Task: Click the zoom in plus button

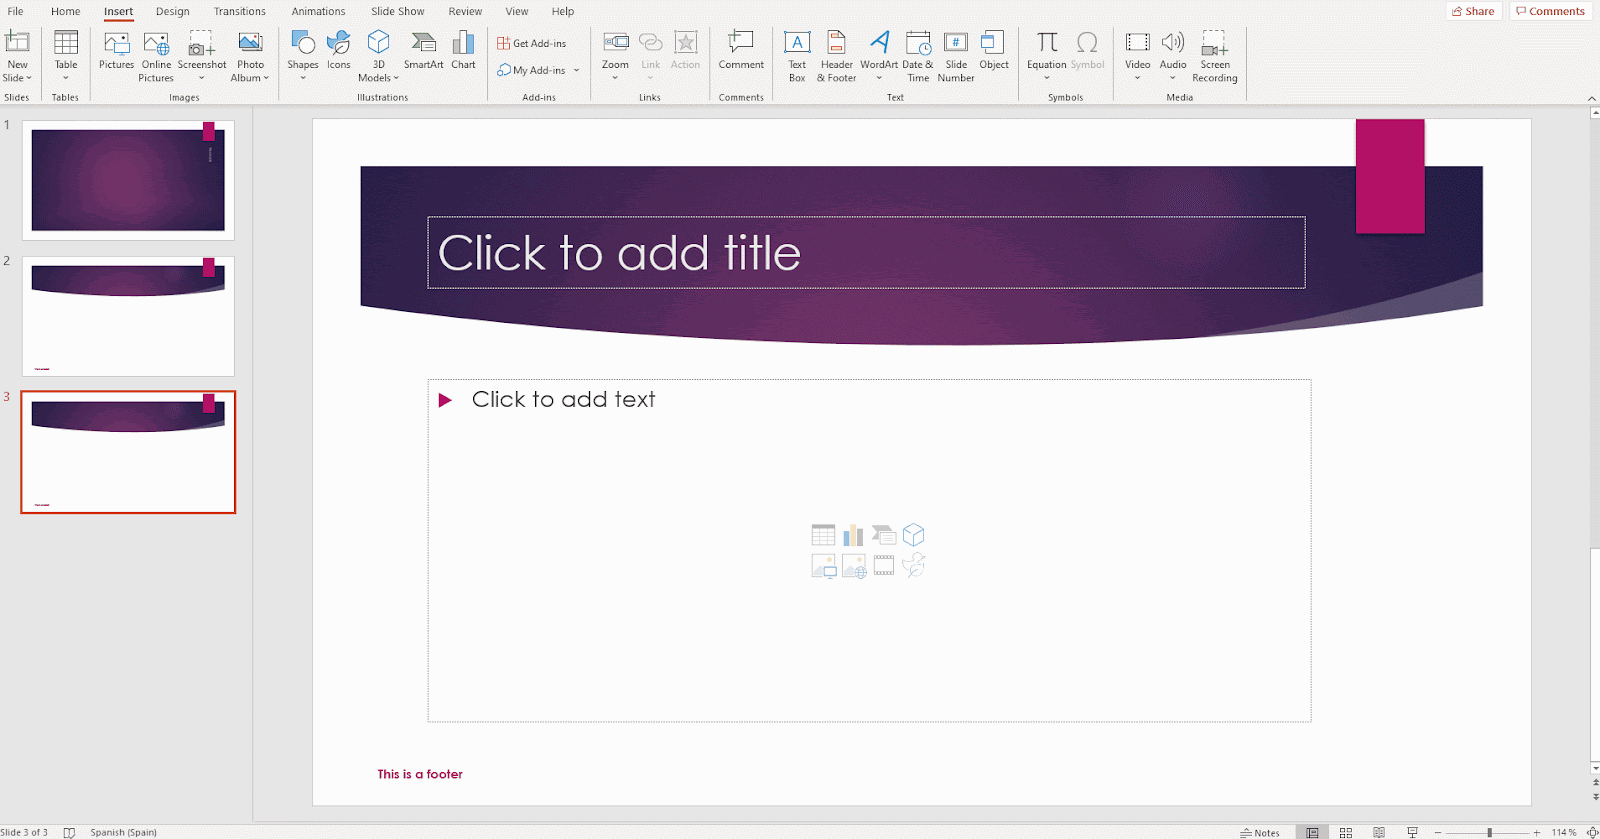Action: click(1537, 832)
